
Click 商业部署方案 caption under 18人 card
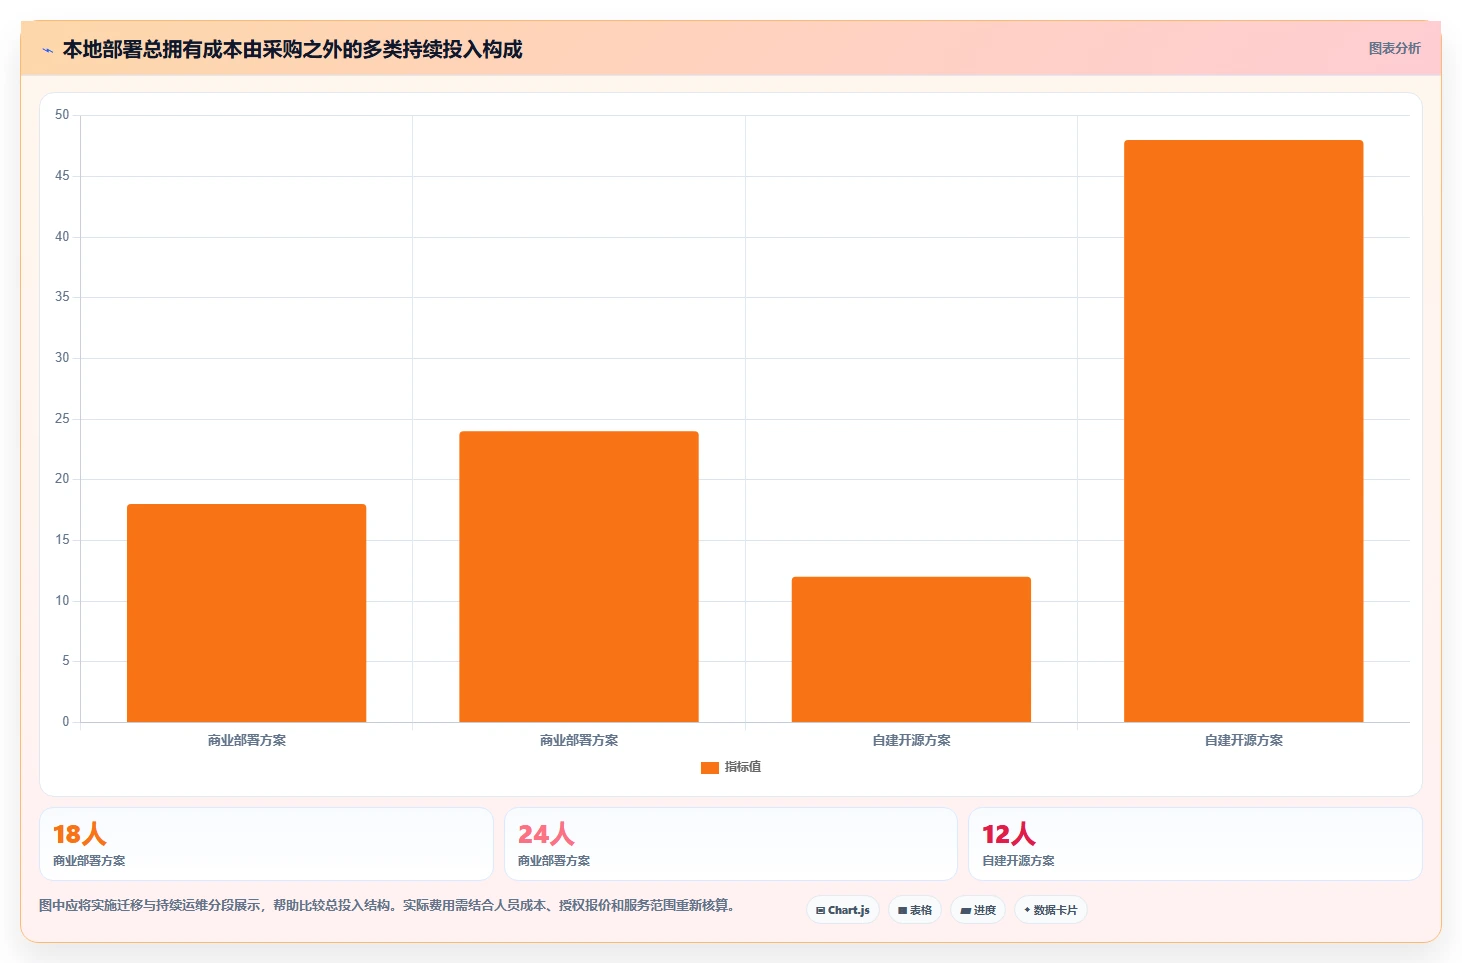(x=89, y=861)
